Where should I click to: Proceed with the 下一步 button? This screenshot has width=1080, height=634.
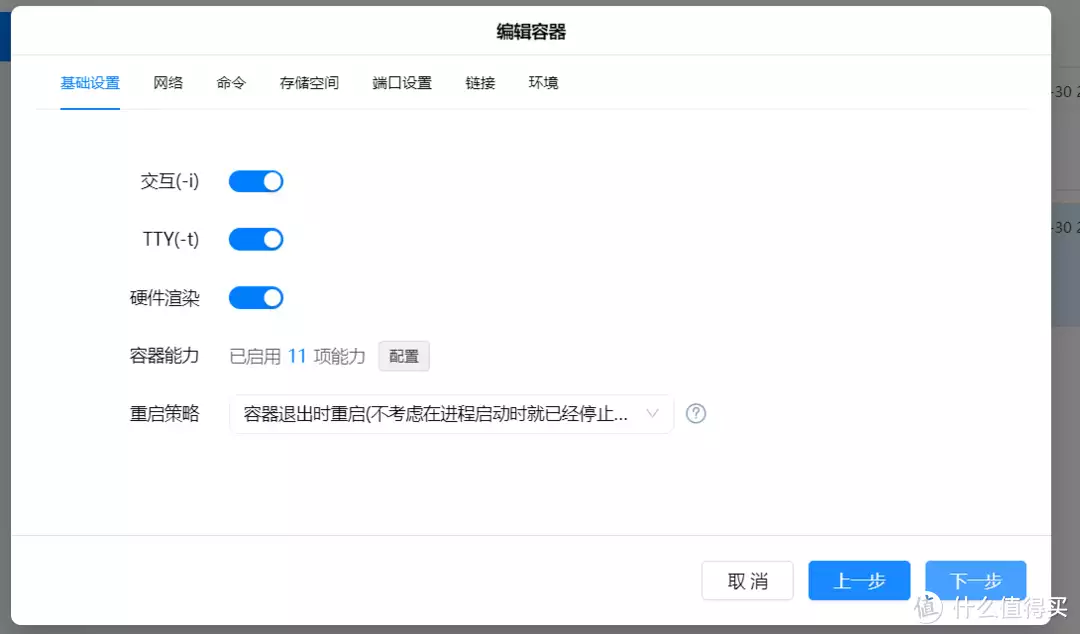click(975, 581)
